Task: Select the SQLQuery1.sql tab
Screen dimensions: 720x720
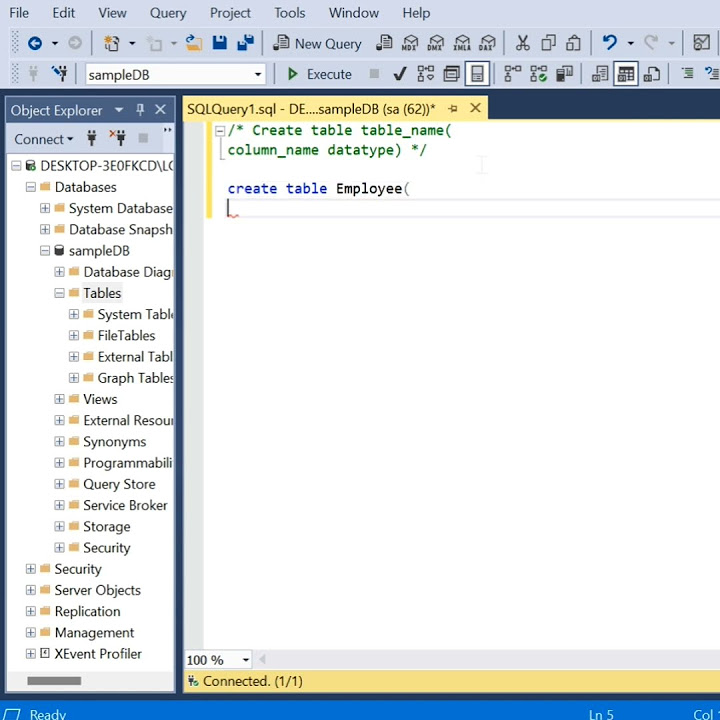Action: click(311, 109)
